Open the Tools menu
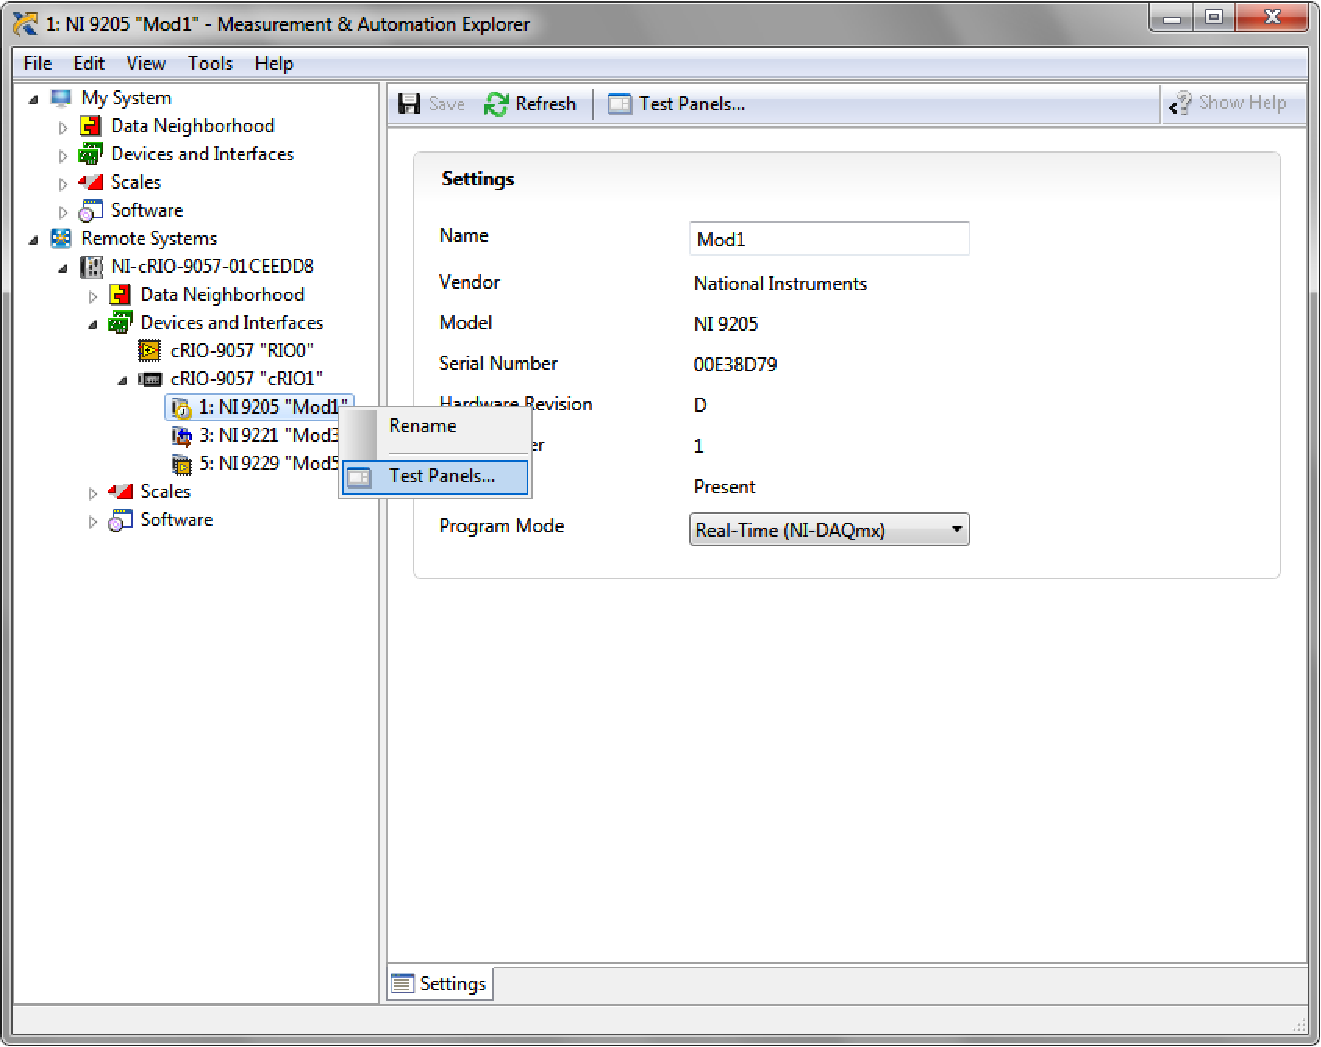The image size is (1321, 1047). (x=210, y=63)
